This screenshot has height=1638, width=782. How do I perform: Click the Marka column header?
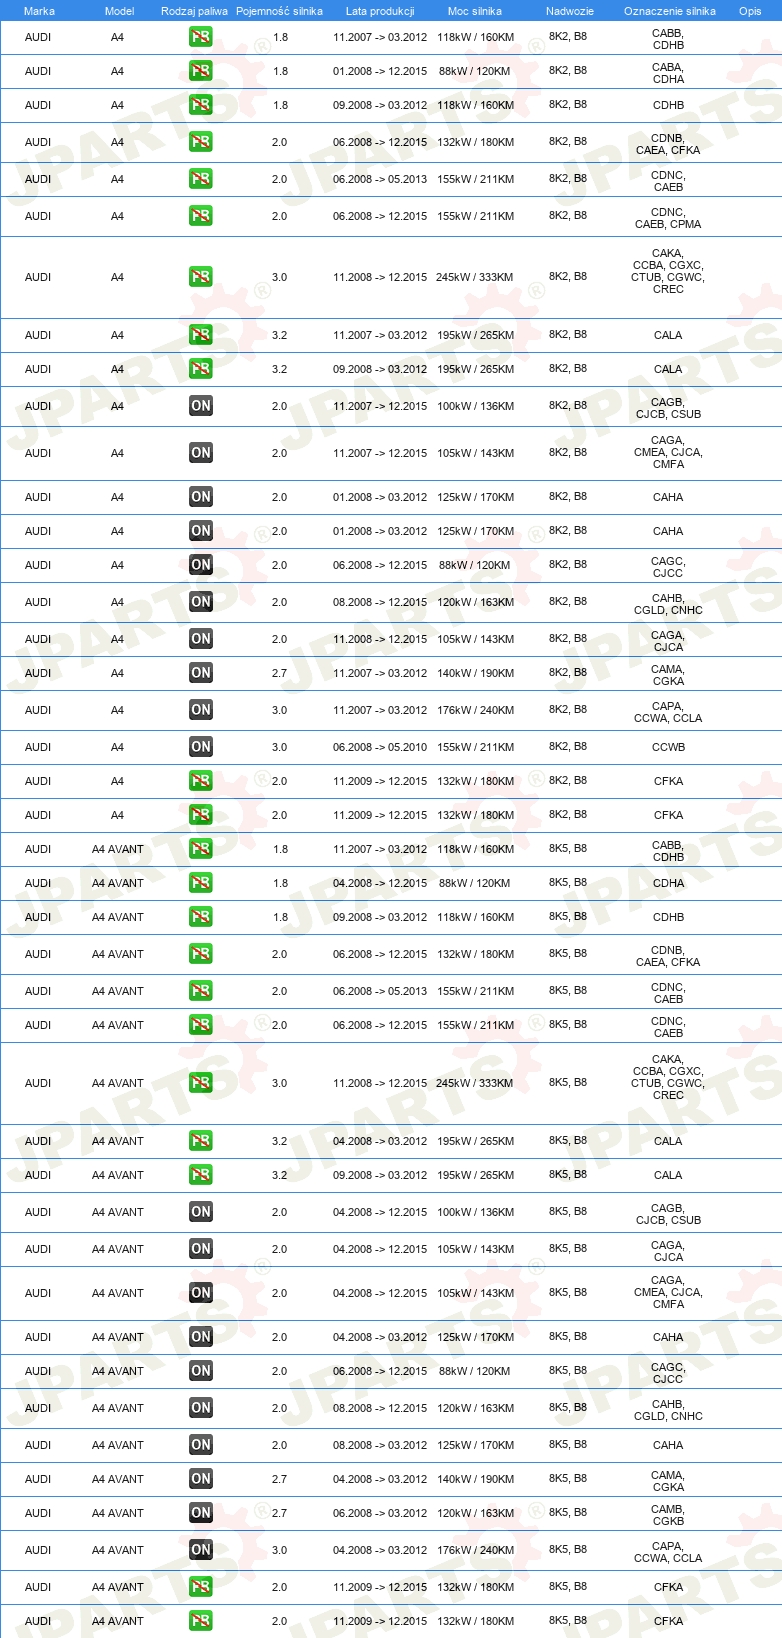coord(39,11)
